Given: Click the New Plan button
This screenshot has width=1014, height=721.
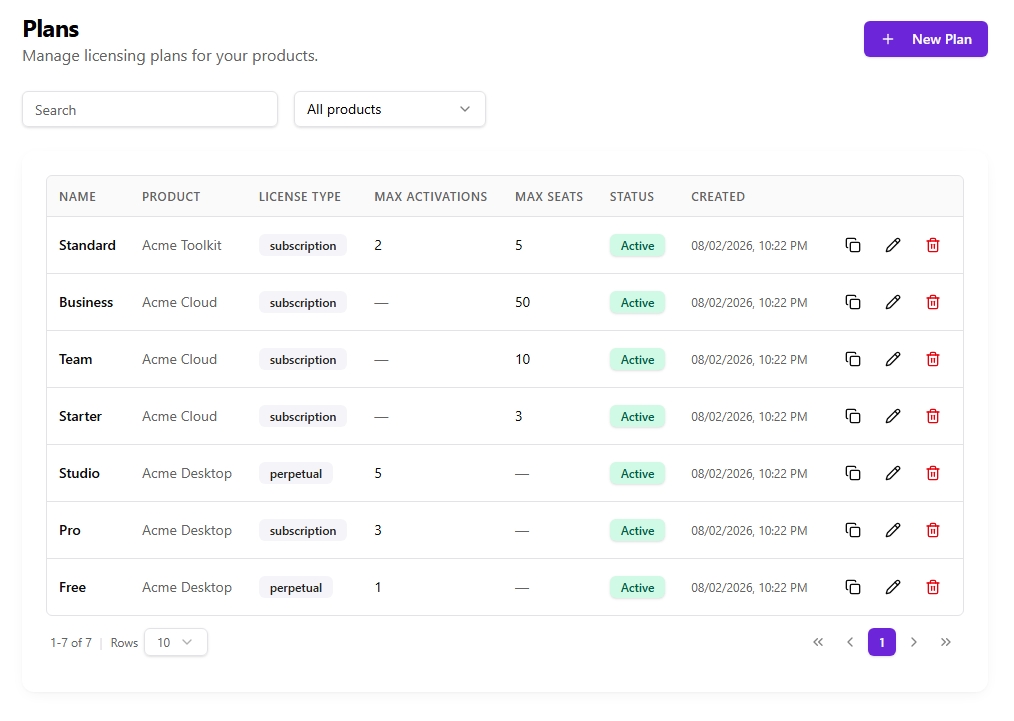Looking at the screenshot, I should click(x=925, y=39).
